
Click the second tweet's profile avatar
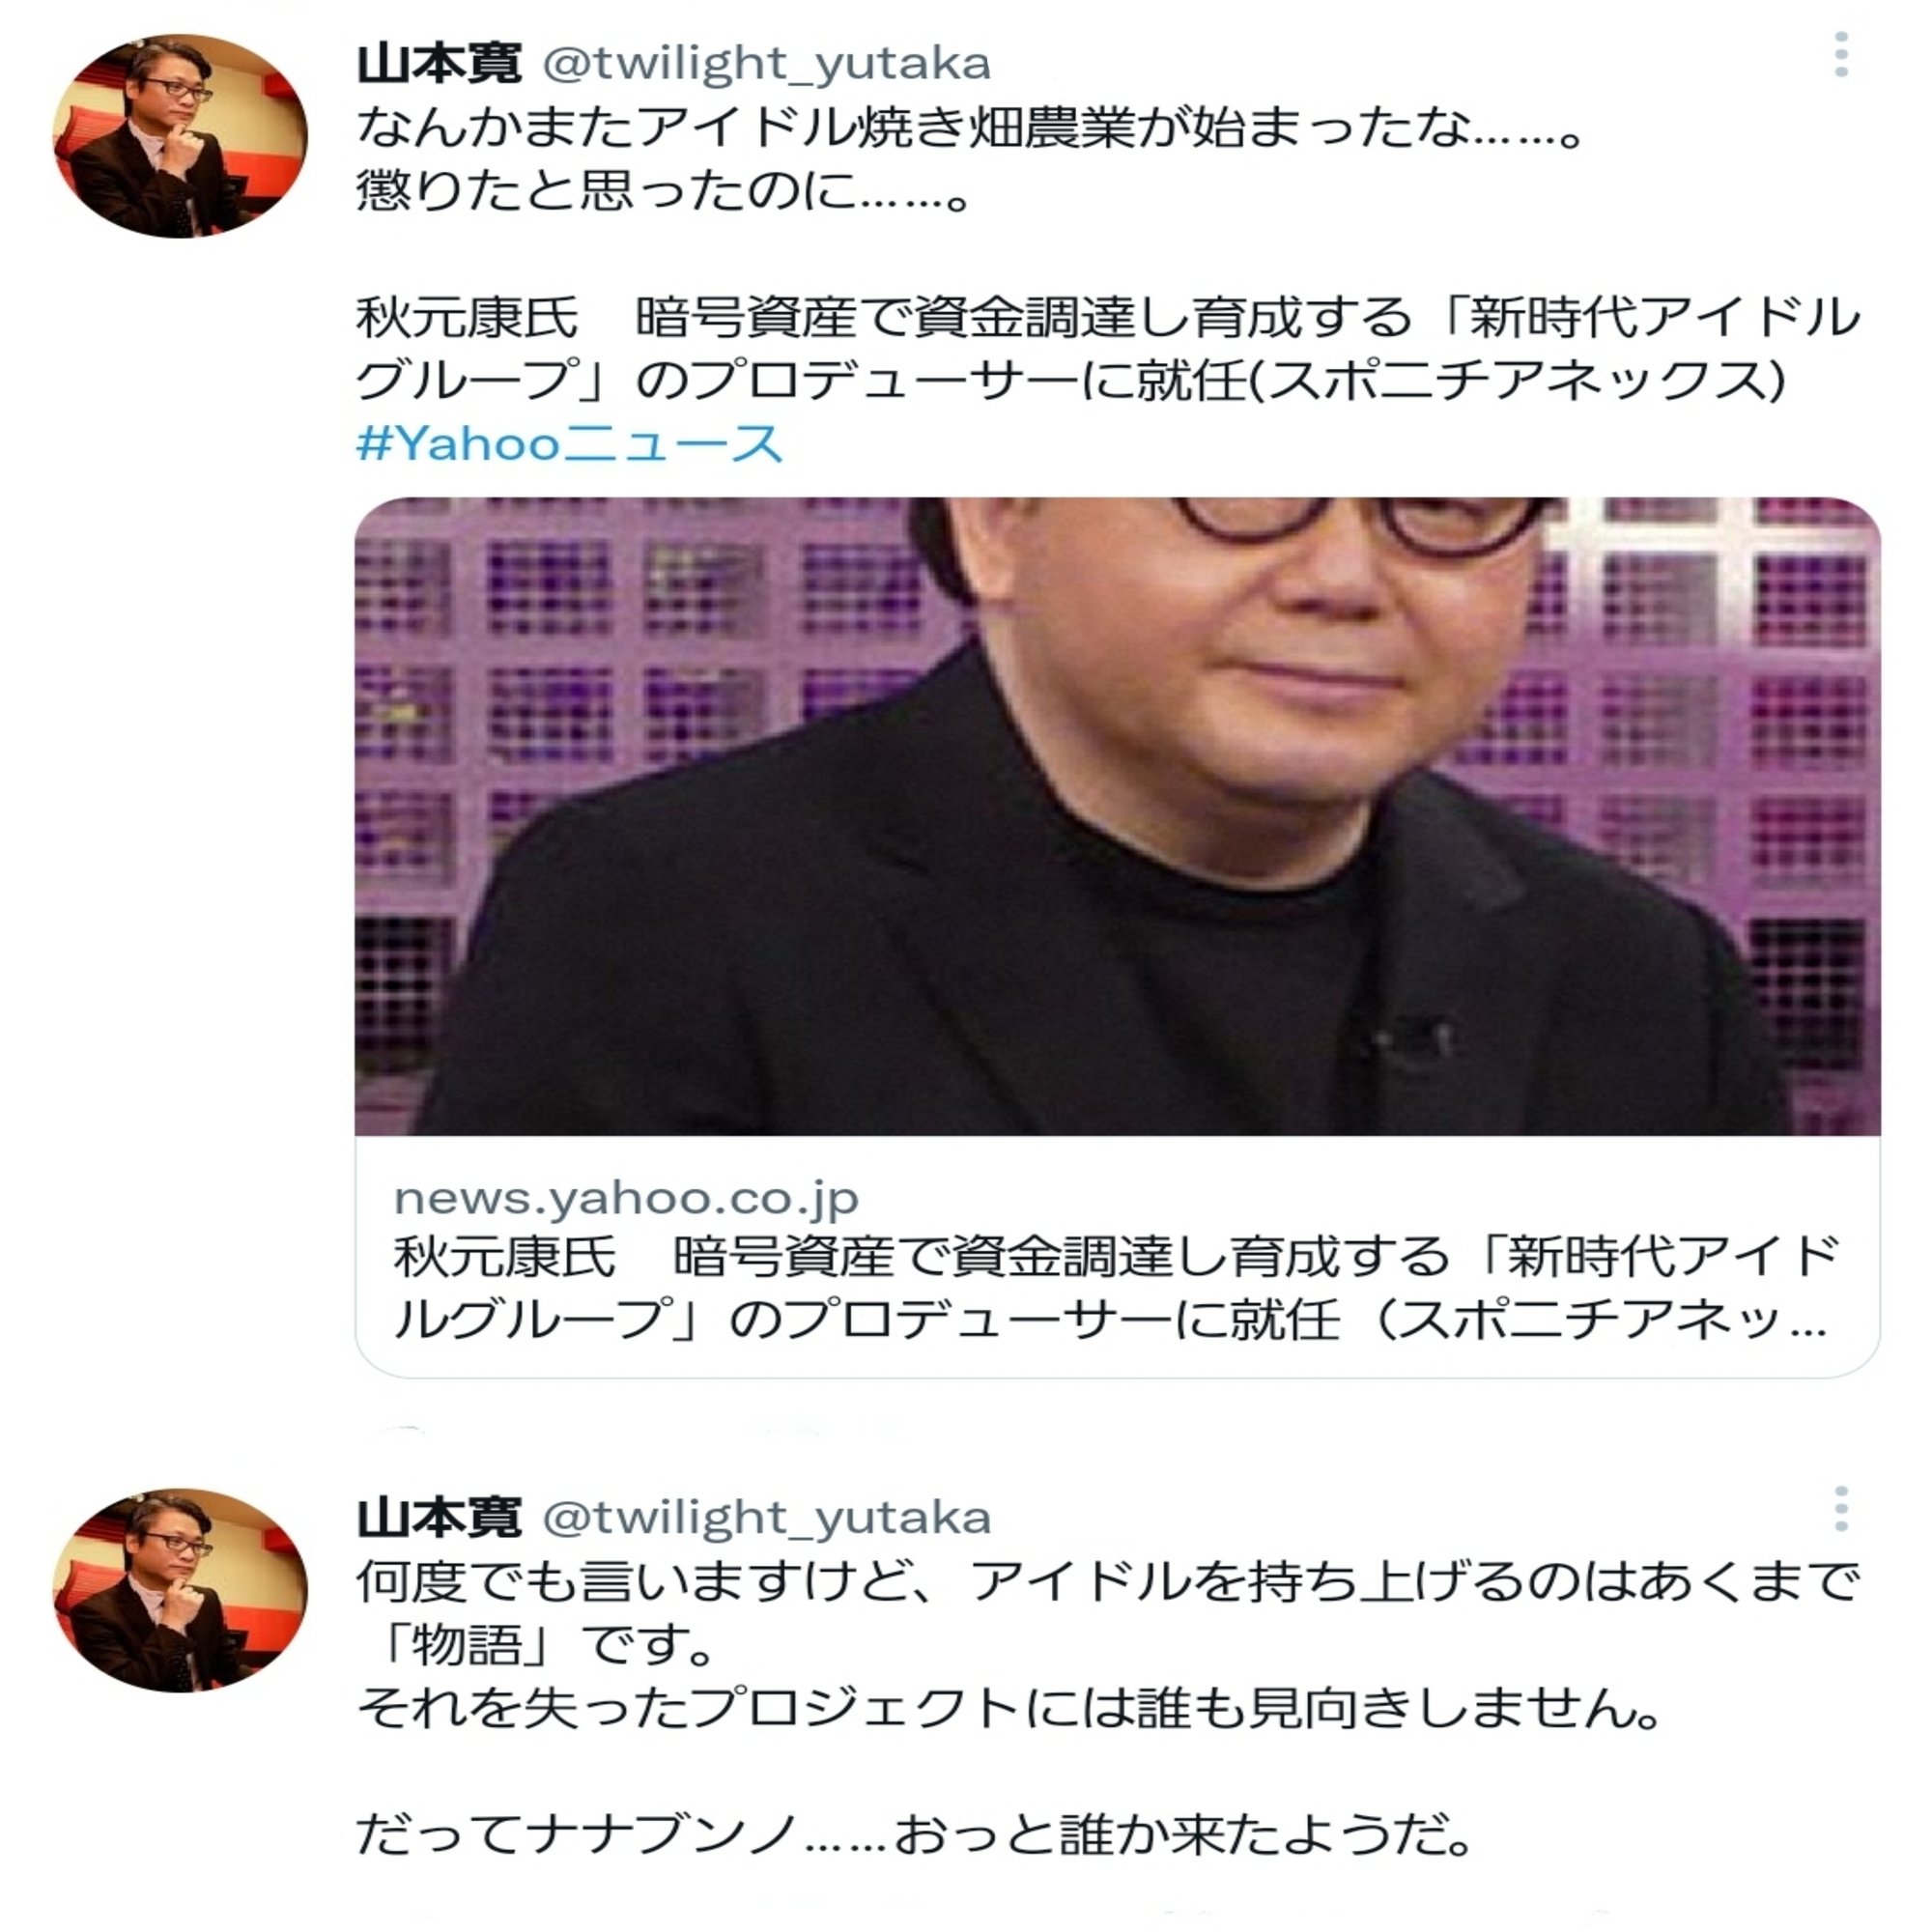point(180,1590)
